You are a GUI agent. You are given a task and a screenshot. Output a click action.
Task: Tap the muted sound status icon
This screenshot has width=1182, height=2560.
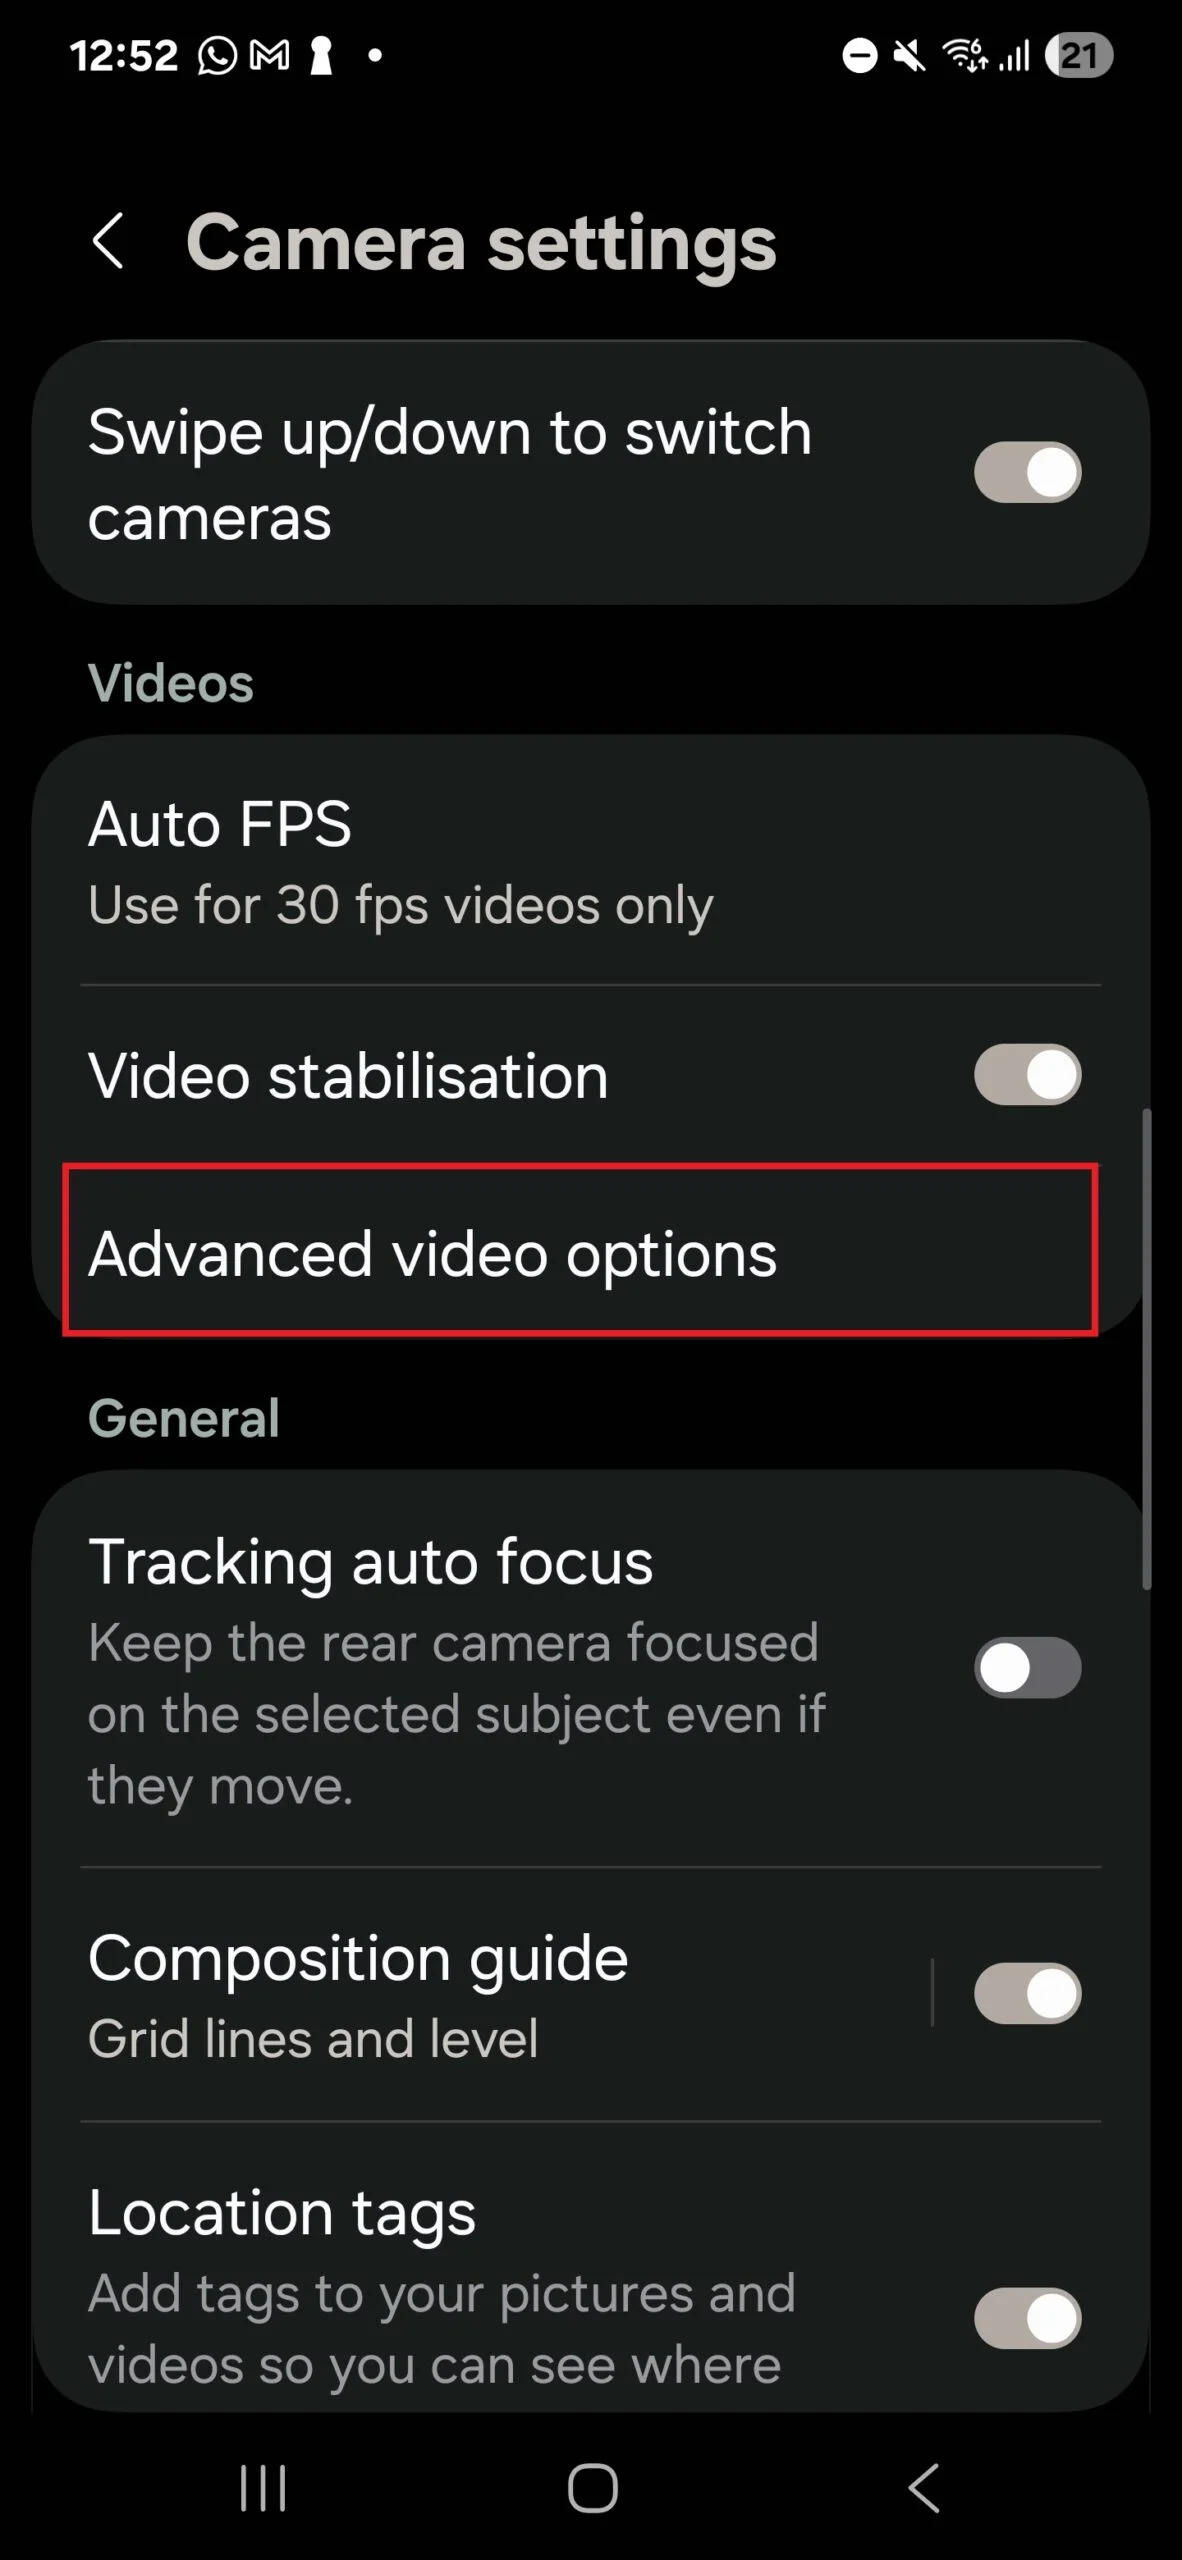(x=909, y=56)
